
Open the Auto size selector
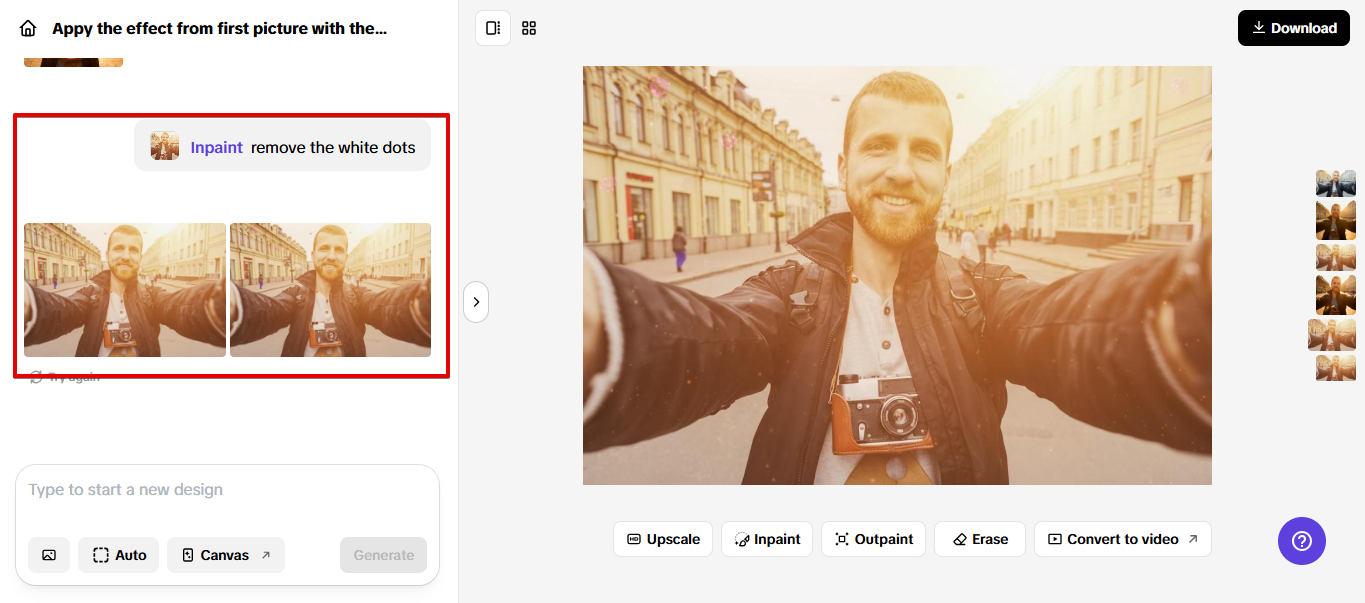(119, 555)
